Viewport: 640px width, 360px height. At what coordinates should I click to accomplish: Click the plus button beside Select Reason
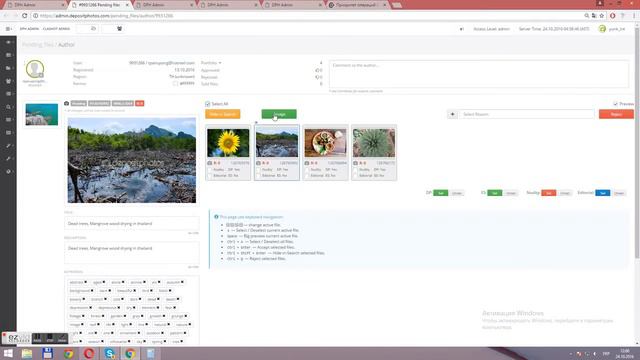click(453, 114)
